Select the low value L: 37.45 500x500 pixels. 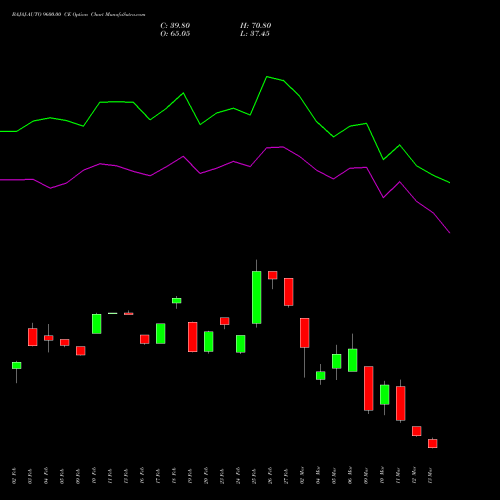pyautogui.click(x=255, y=34)
